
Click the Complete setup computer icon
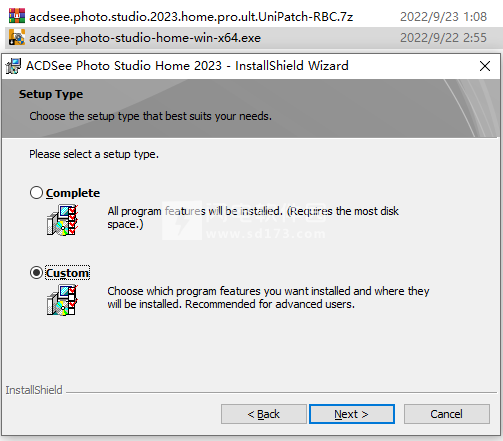[62, 220]
